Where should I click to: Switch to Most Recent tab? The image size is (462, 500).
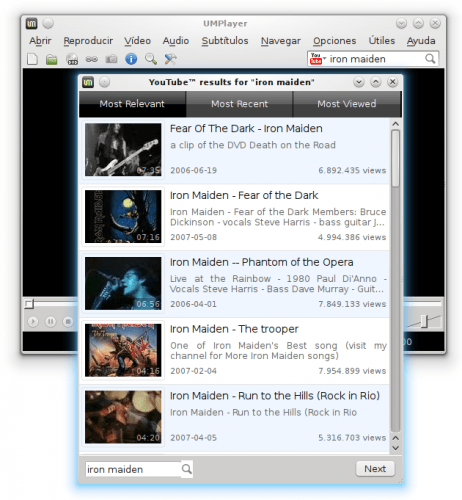point(239,104)
